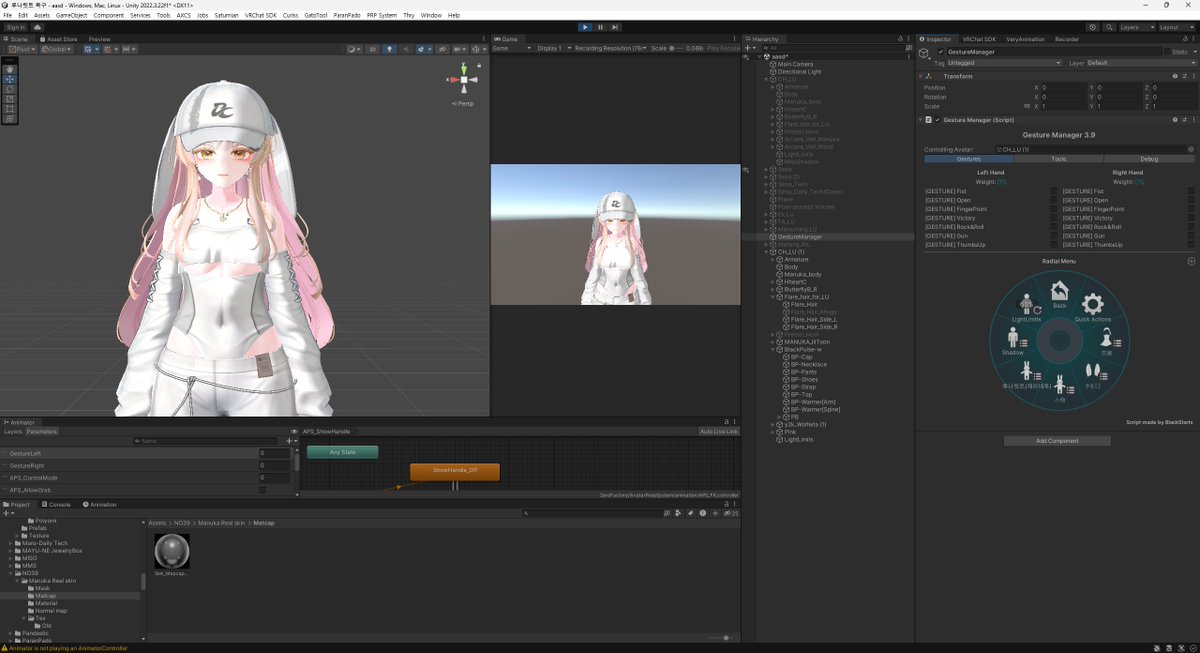This screenshot has height=653, width=1200.
Task: Click the Tools button in Gesture Manager
Action: tap(1058, 159)
